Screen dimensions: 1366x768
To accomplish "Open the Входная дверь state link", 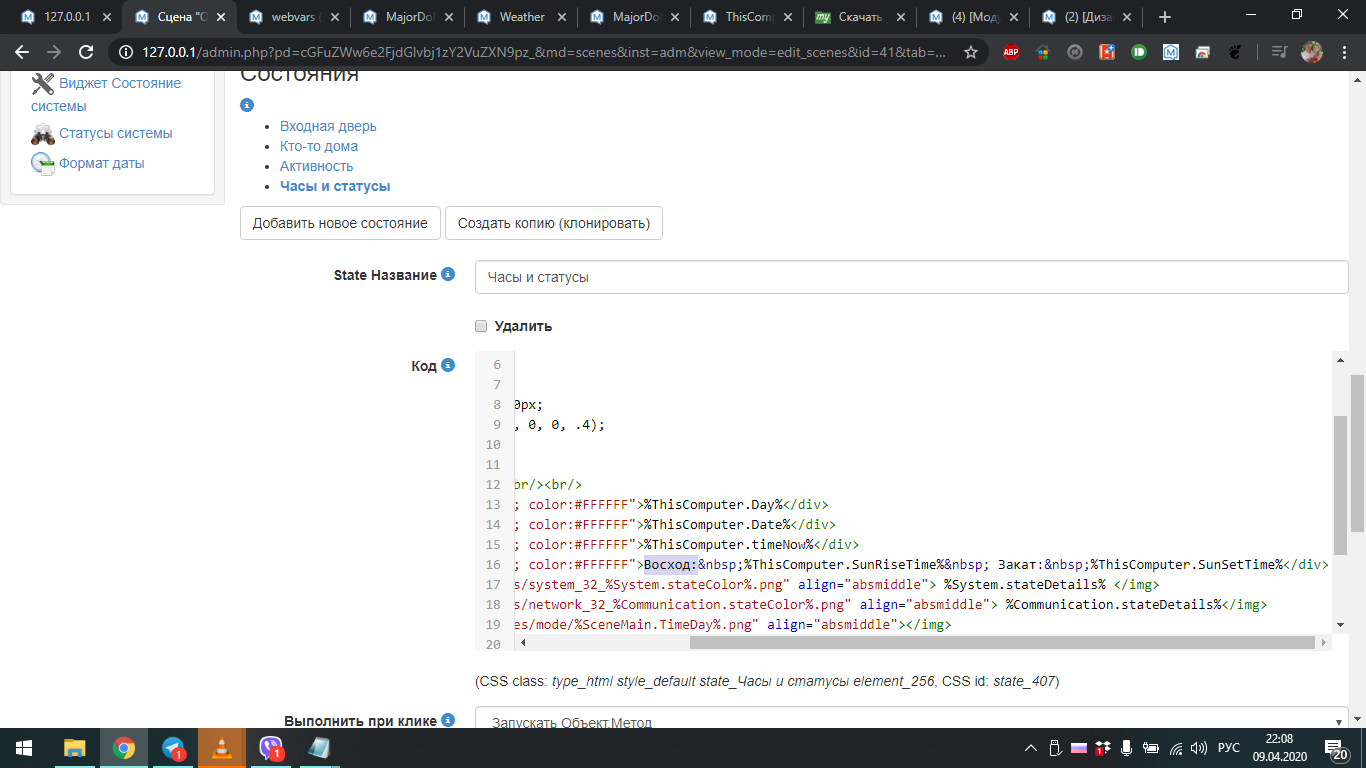I will (x=328, y=126).
